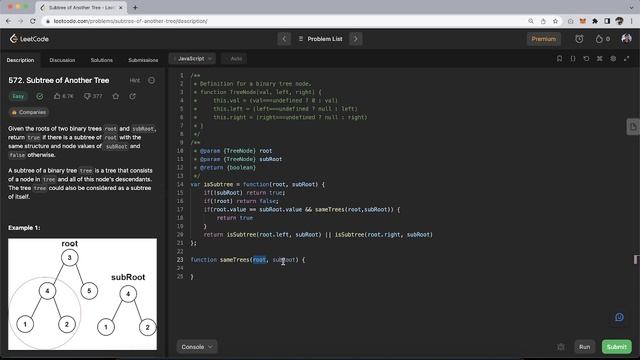Go to the next problem arrow
This screenshot has height=360, width=640.
356,39
